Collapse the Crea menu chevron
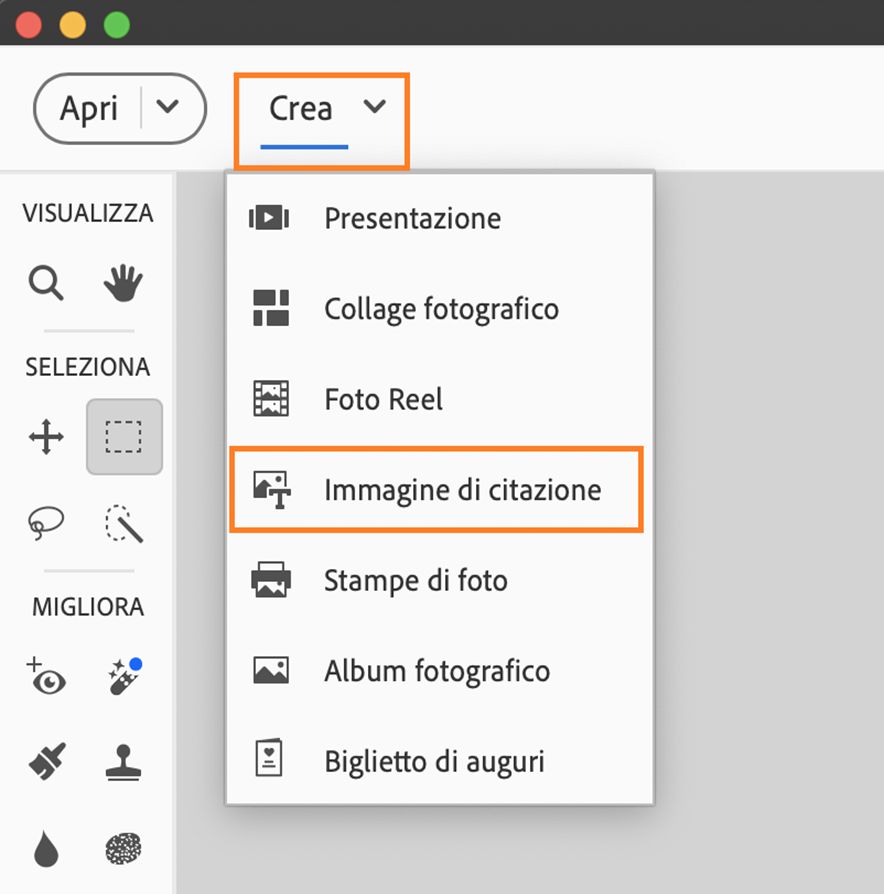This screenshot has height=894, width=884. point(375,108)
